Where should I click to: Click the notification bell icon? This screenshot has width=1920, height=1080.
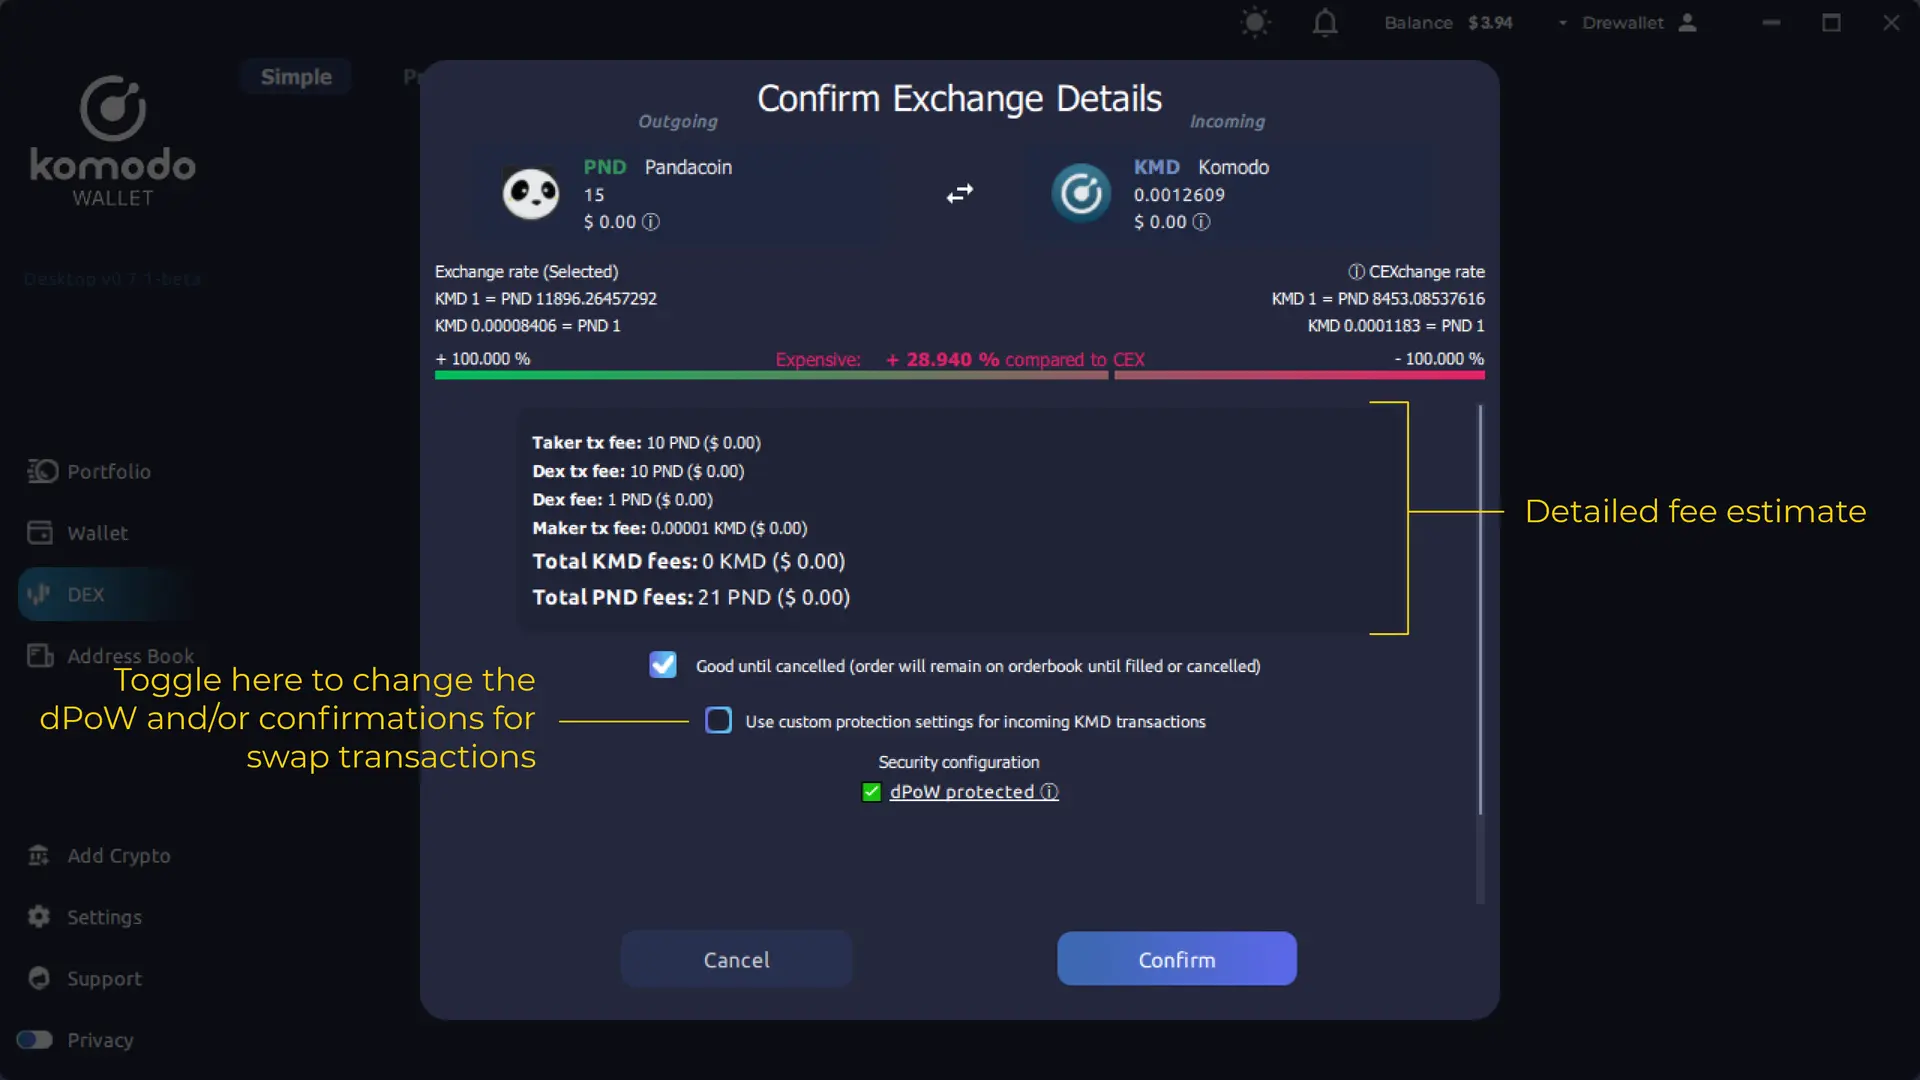tap(1325, 22)
